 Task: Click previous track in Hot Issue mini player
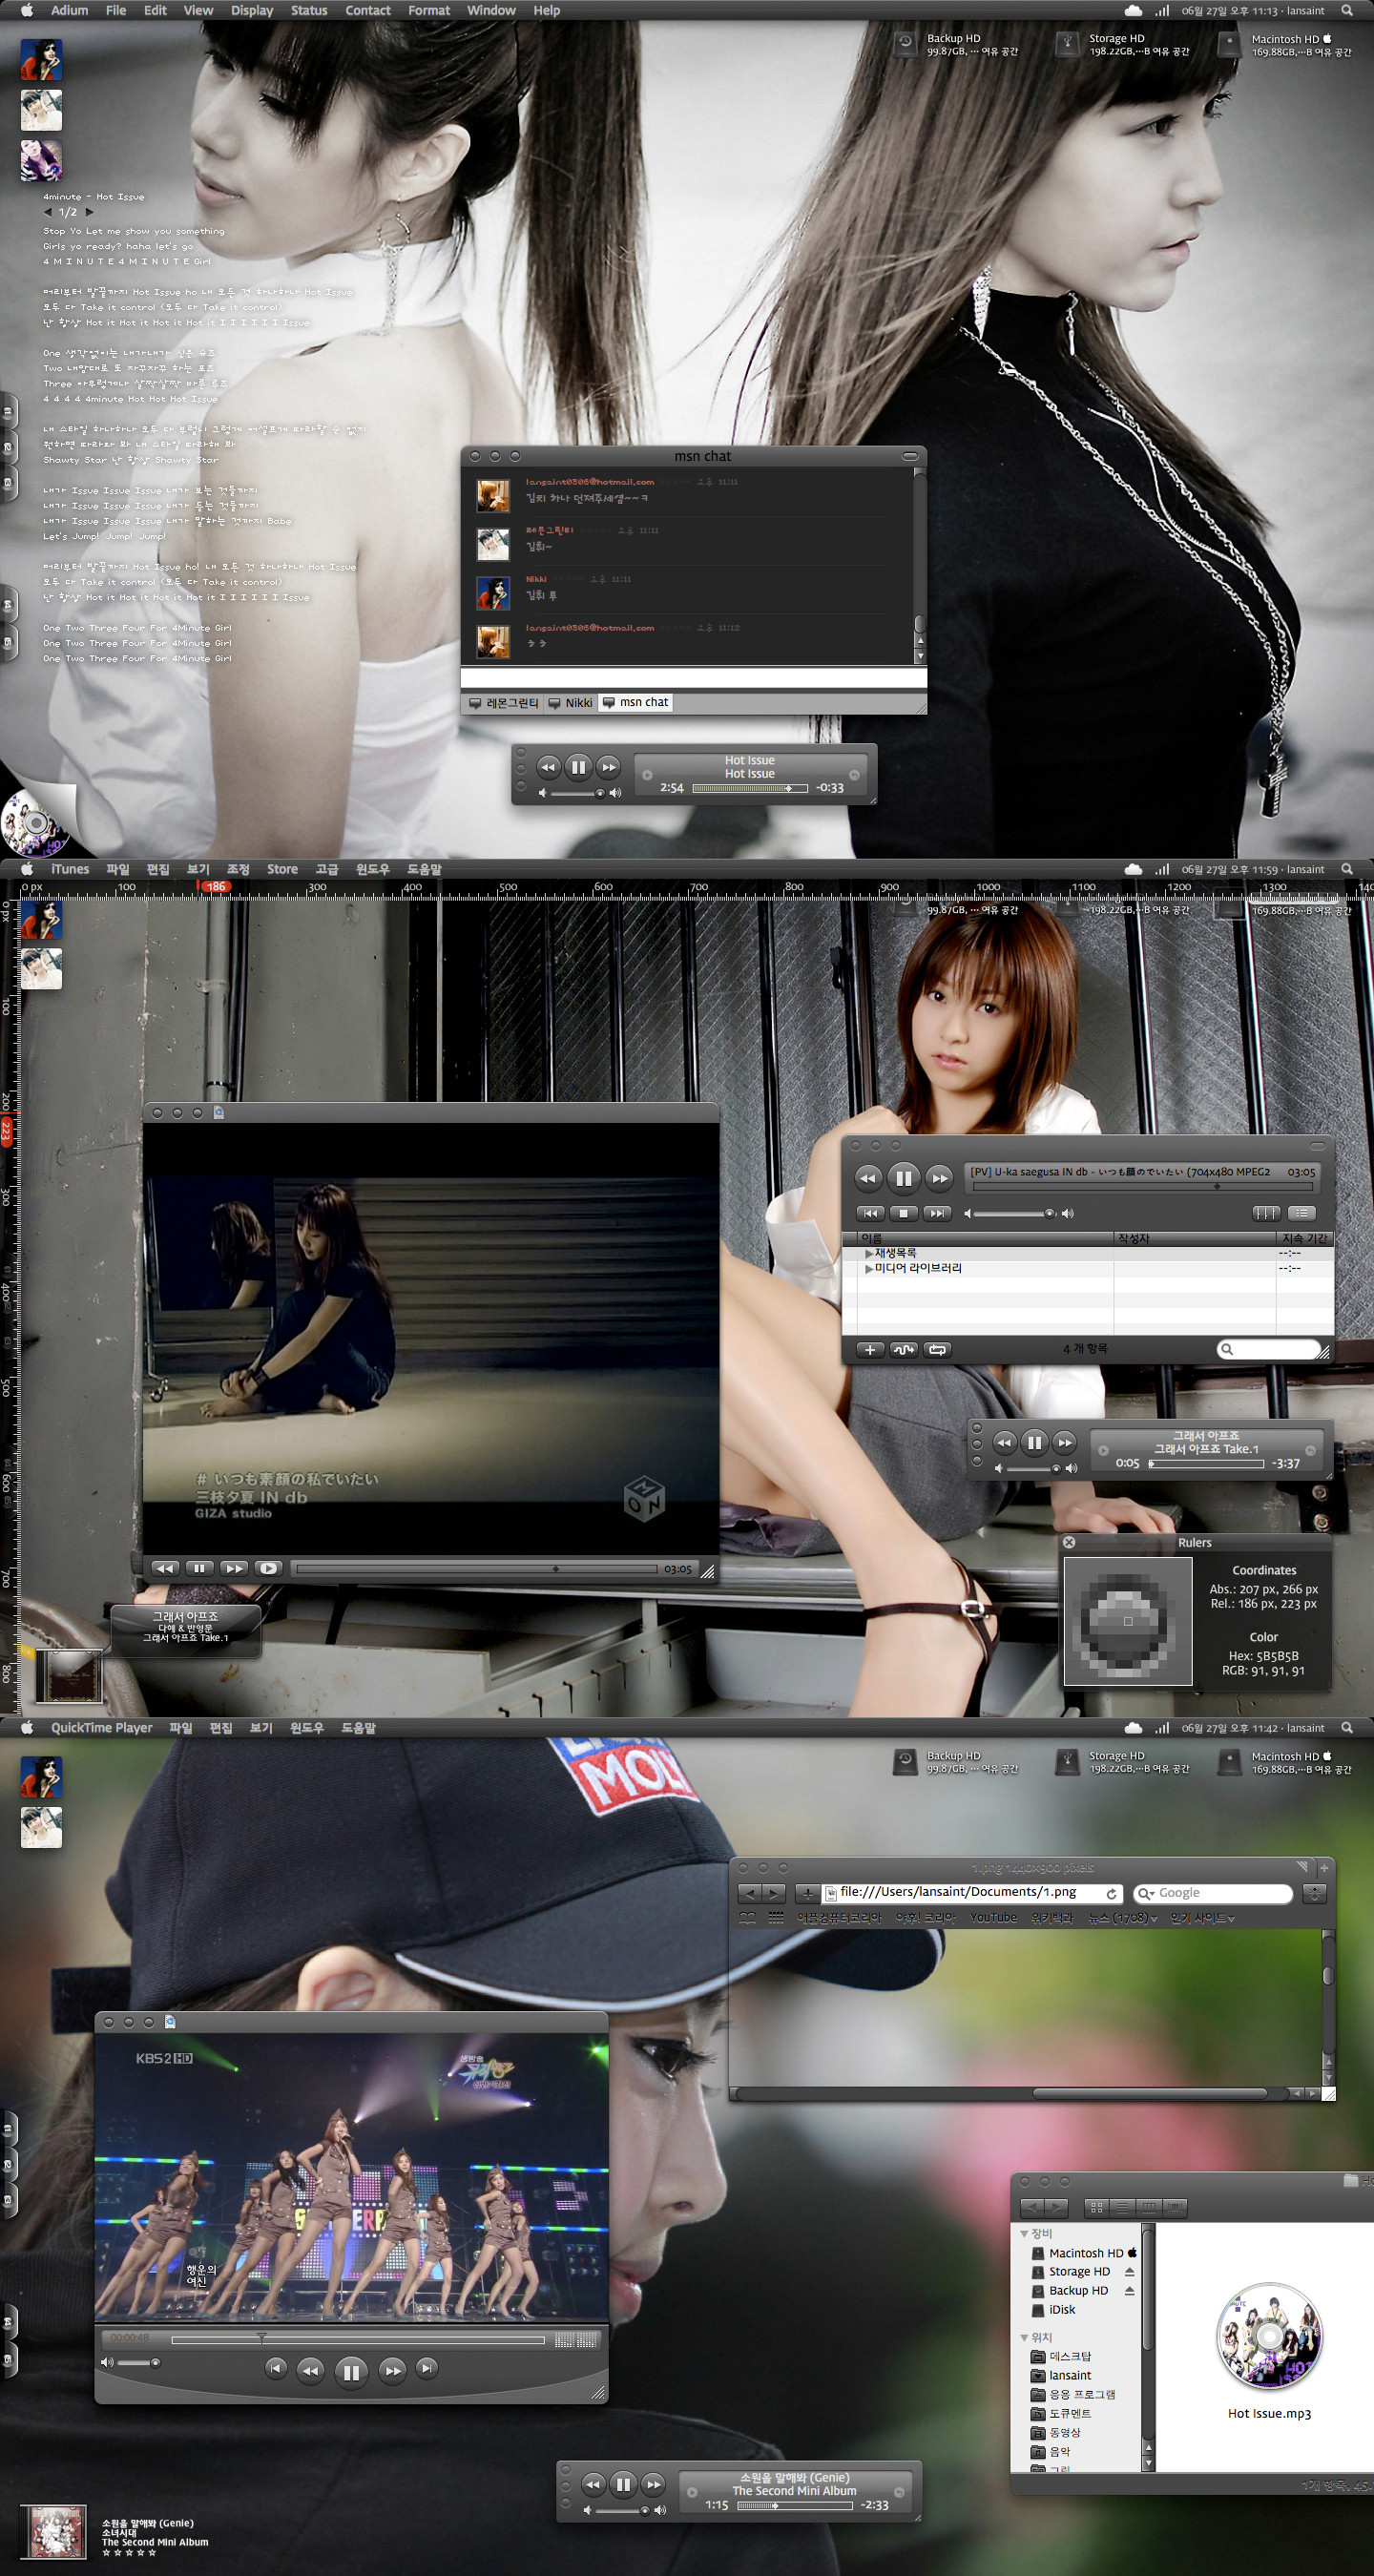(548, 767)
